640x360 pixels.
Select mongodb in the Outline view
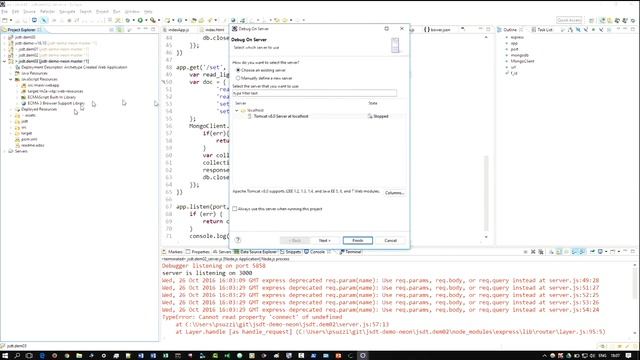click(x=519, y=55)
